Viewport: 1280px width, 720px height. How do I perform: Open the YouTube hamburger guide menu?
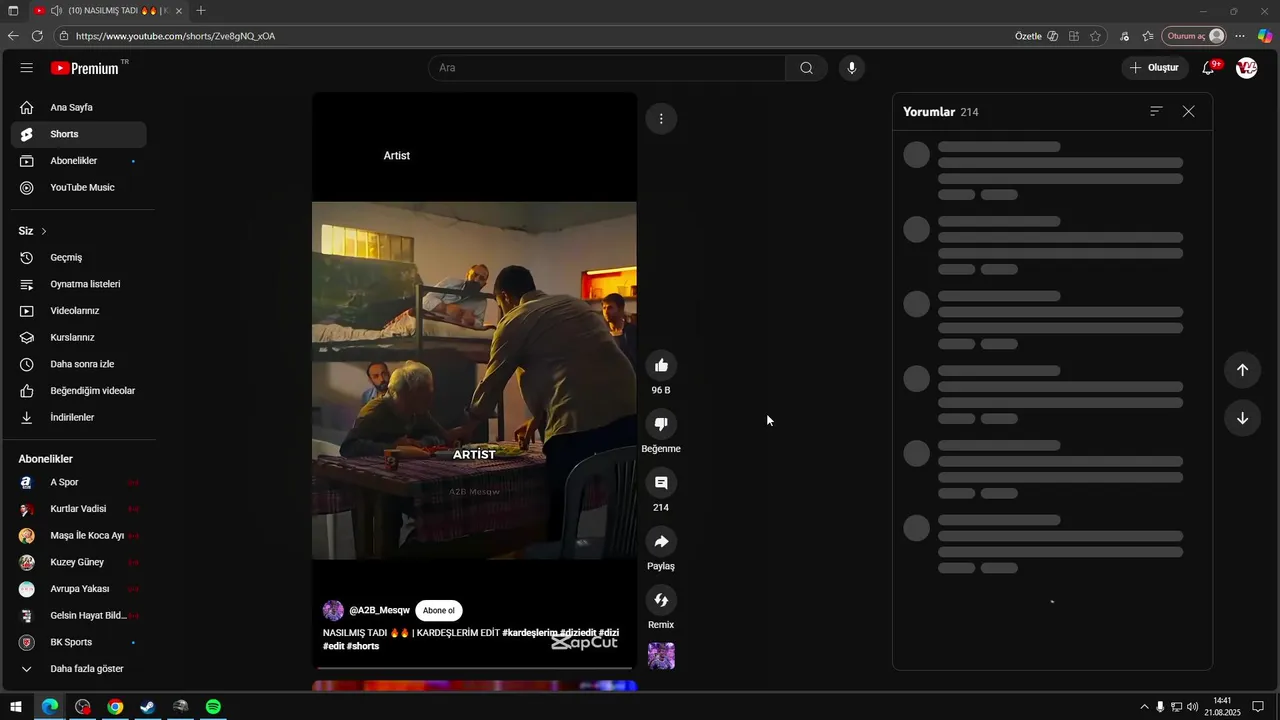27,68
